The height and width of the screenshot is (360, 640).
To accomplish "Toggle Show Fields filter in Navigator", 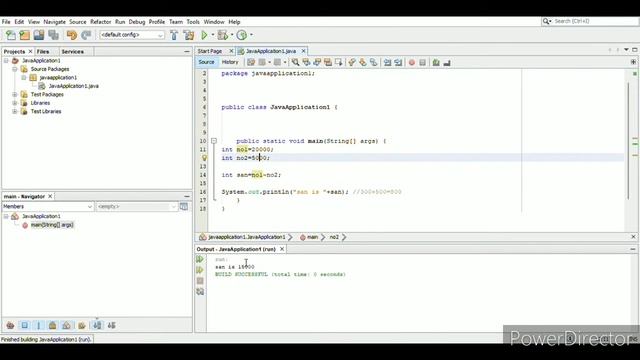I will pos(24,325).
